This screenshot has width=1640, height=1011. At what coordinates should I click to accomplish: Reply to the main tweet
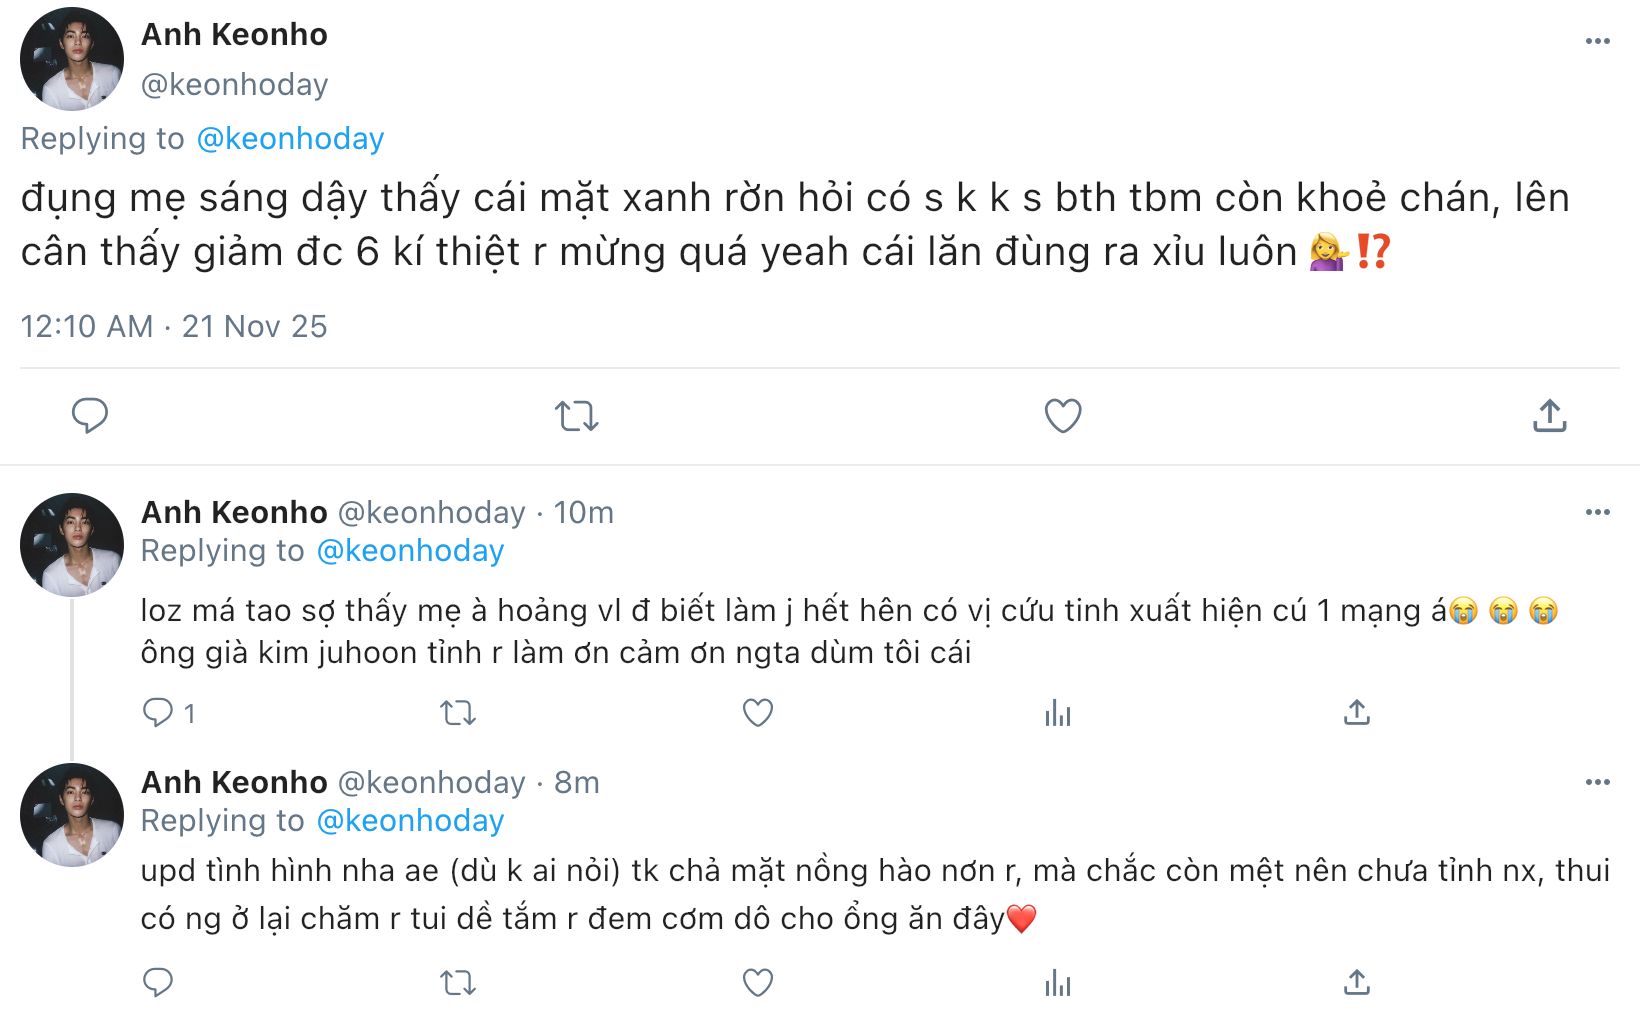pos(90,415)
